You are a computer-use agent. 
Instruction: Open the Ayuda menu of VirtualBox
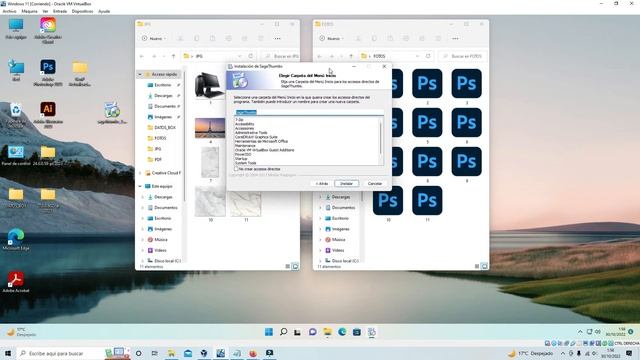tap(104, 11)
